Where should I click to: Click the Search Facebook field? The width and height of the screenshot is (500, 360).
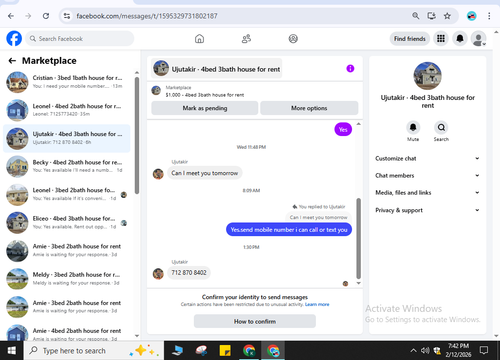coord(80,39)
